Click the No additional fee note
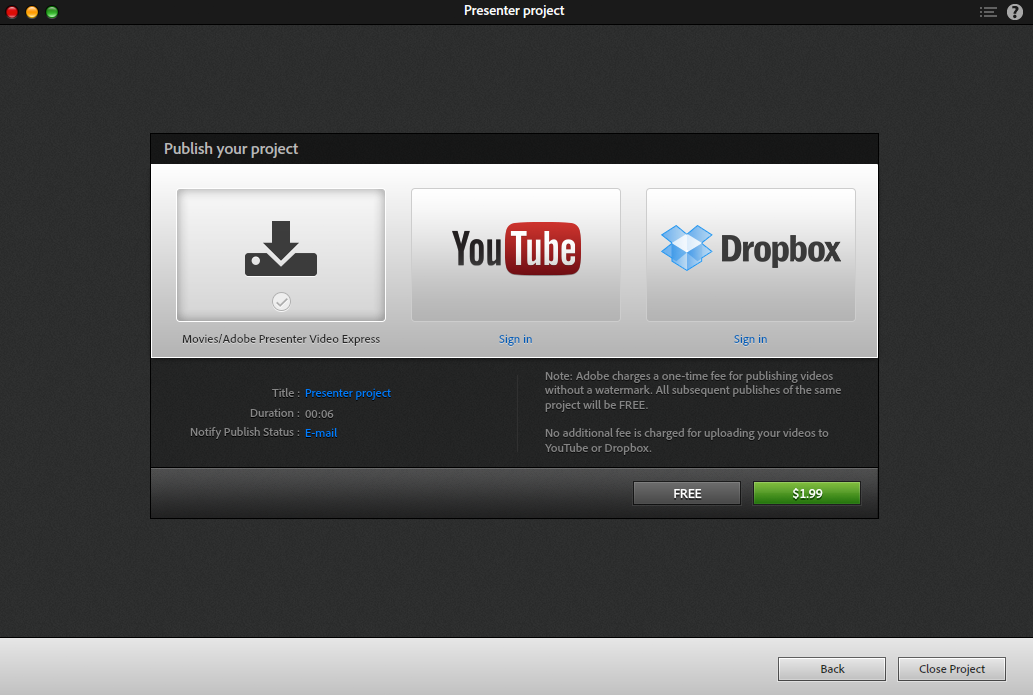The image size is (1033, 695). click(x=686, y=440)
